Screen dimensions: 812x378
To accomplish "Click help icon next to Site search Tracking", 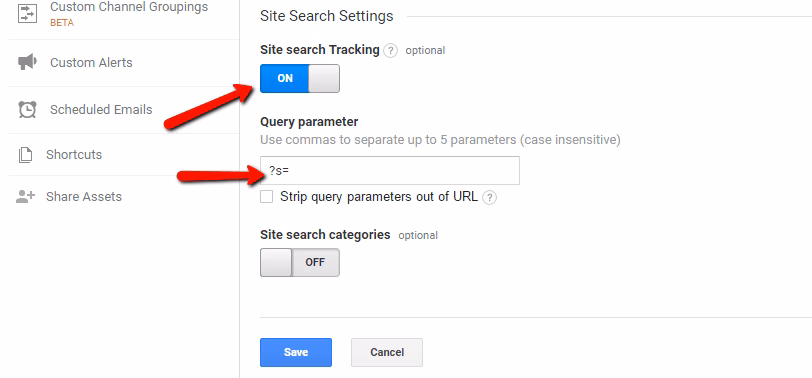I will (391, 51).
